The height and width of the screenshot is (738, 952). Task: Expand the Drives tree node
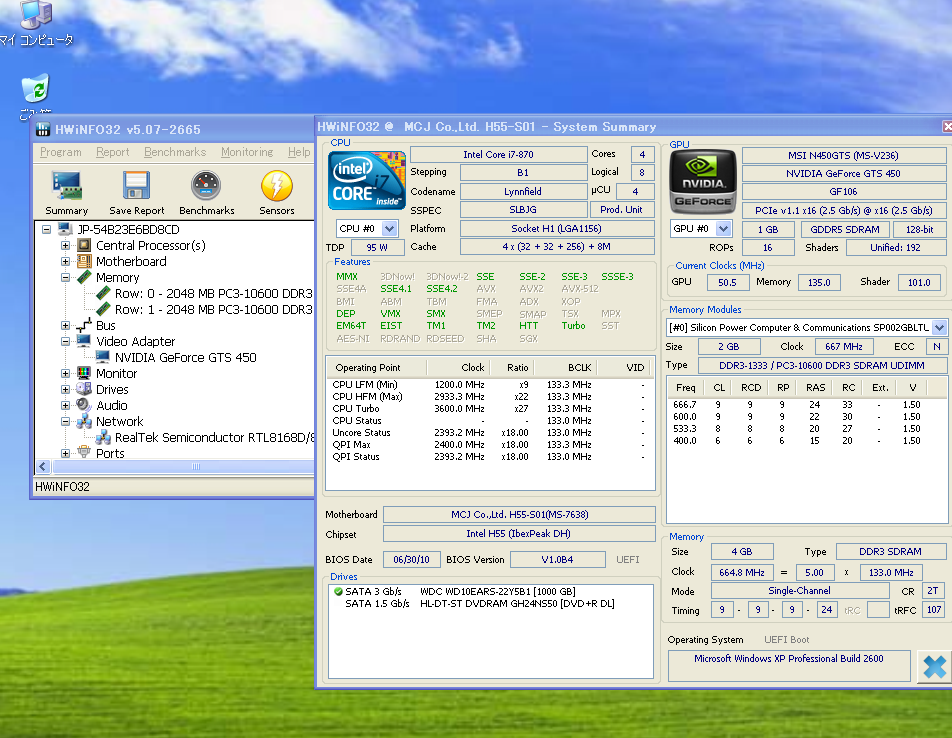[x=66, y=389]
